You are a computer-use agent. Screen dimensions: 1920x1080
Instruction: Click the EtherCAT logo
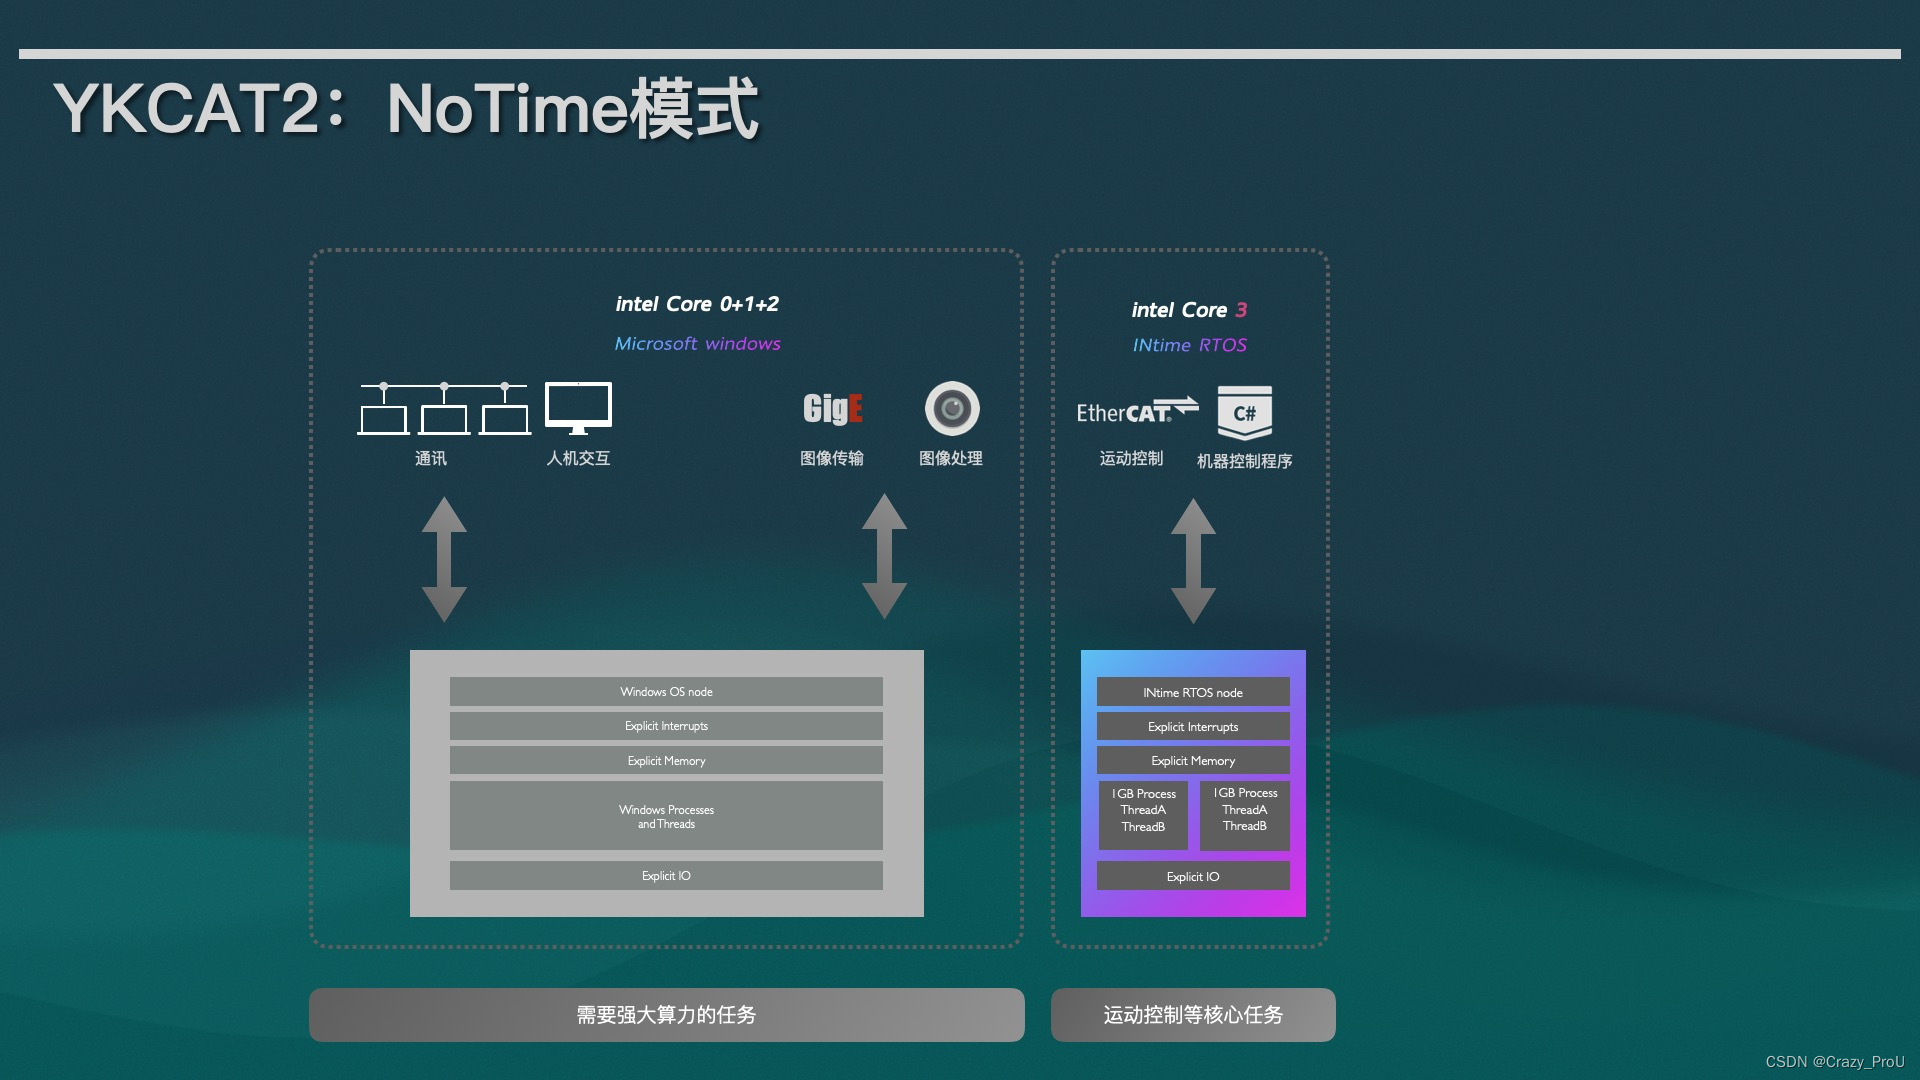click(1137, 411)
